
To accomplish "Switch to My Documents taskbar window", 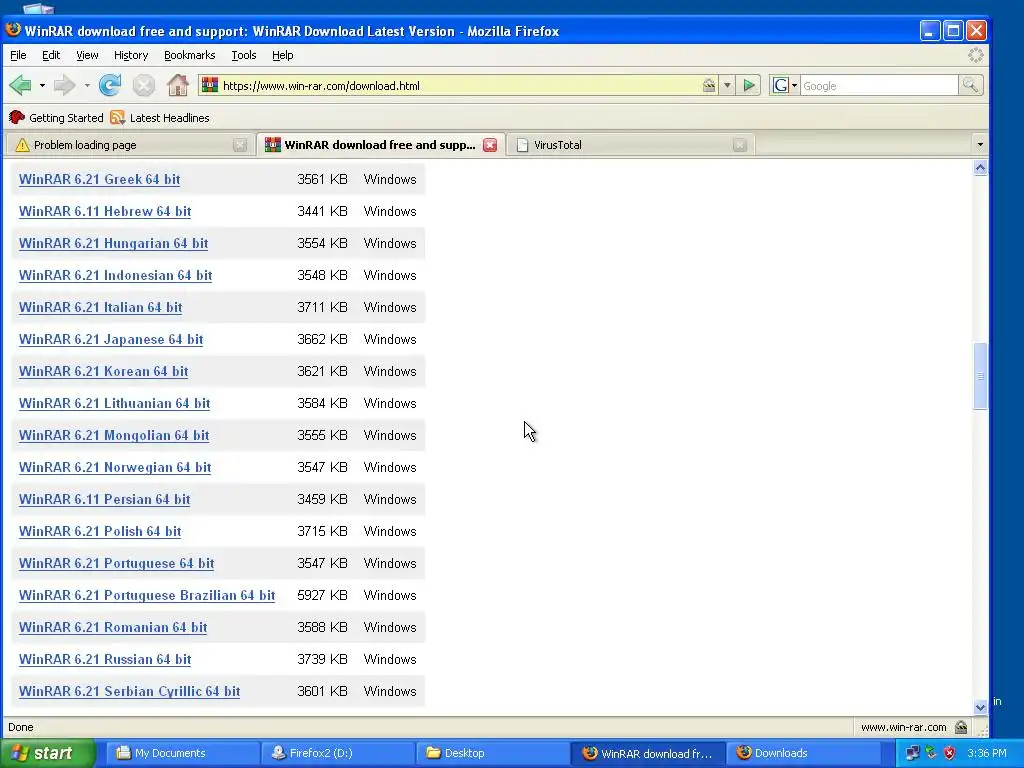I will [182, 753].
